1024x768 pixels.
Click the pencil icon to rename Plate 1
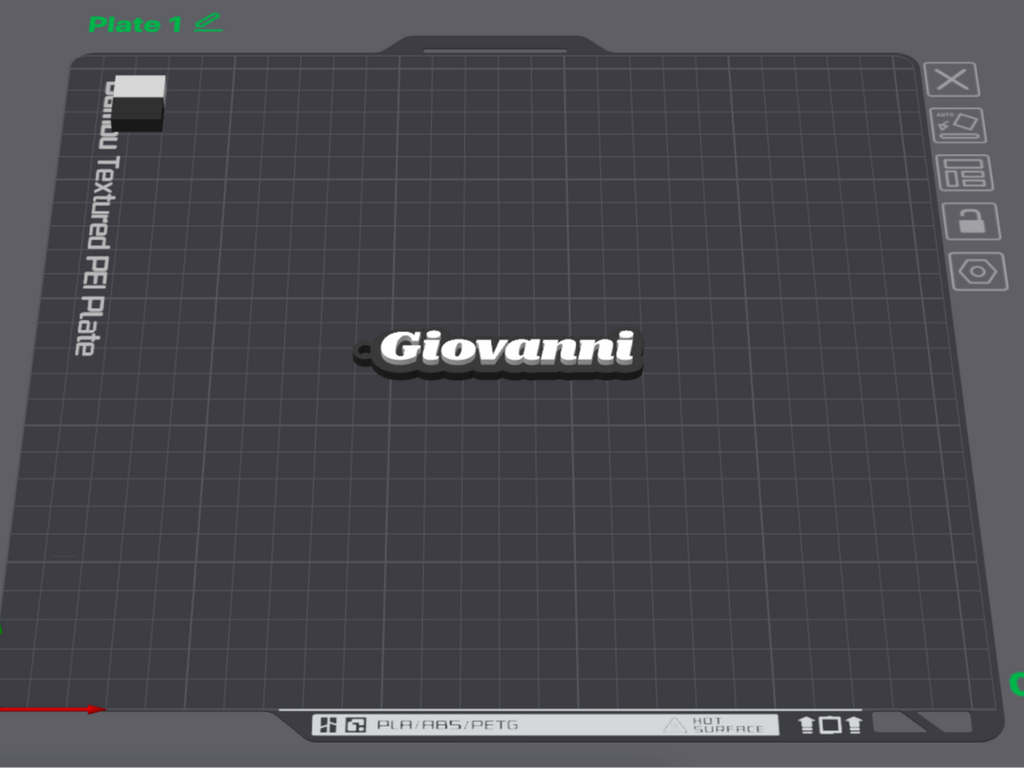pos(208,24)
